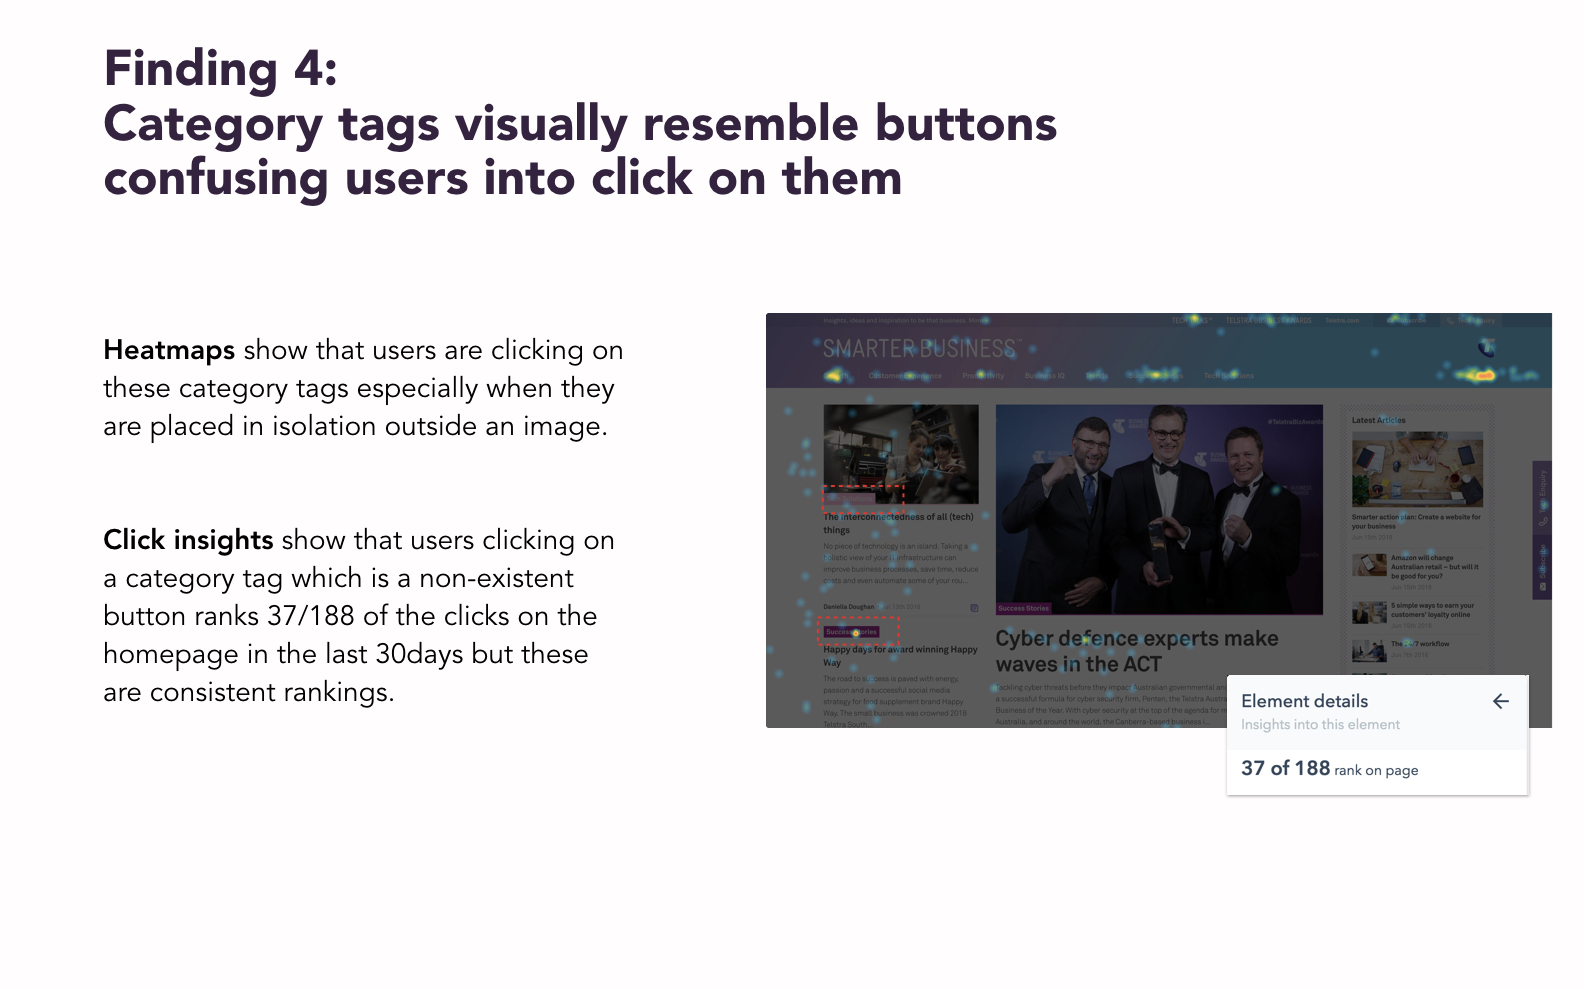Click the Telstra.com top link
Image resolution: width=1583 pixels, height=989 pixels.
[1342, 321]
